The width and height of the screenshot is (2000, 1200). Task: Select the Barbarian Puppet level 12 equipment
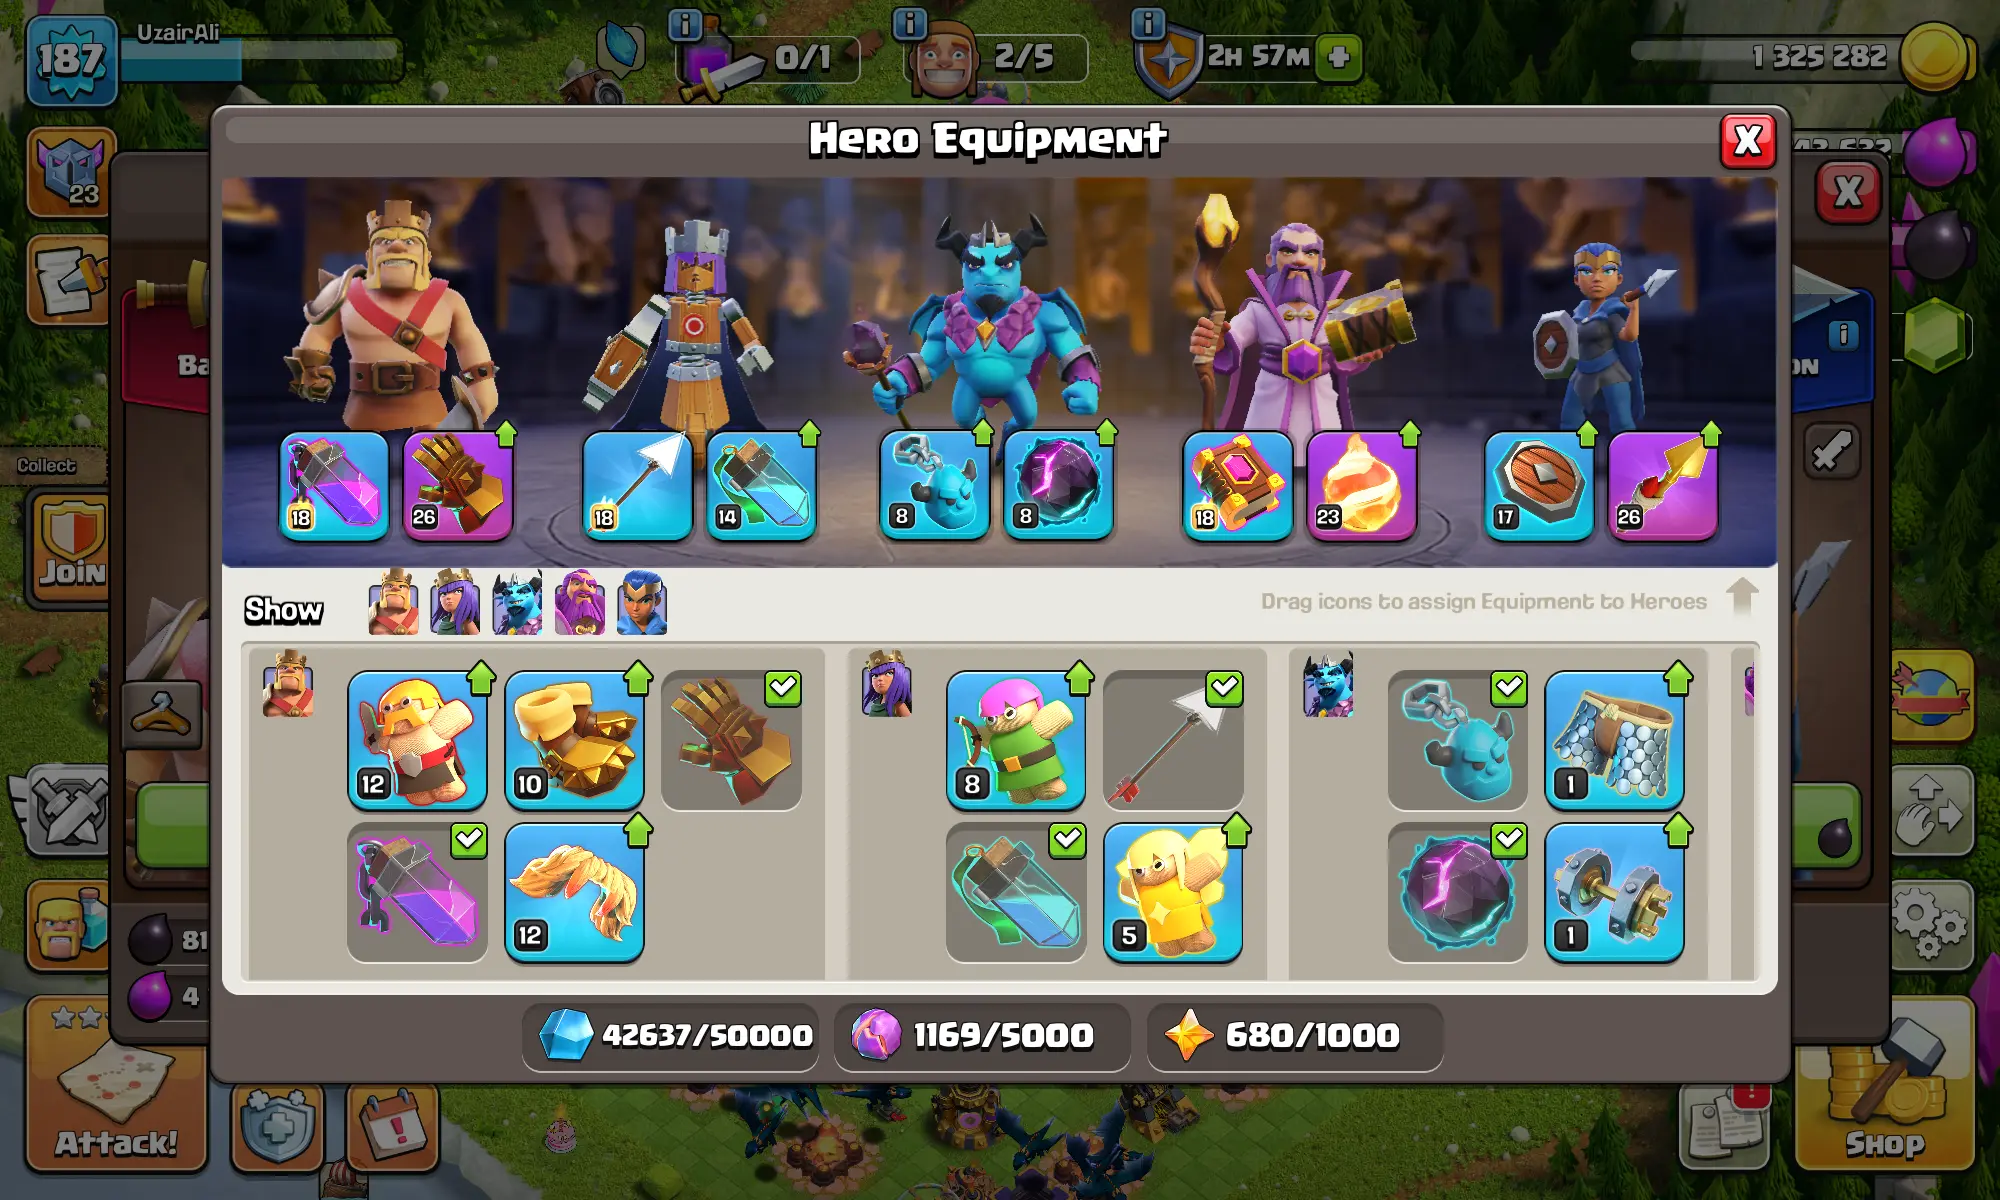click(417, 740)
